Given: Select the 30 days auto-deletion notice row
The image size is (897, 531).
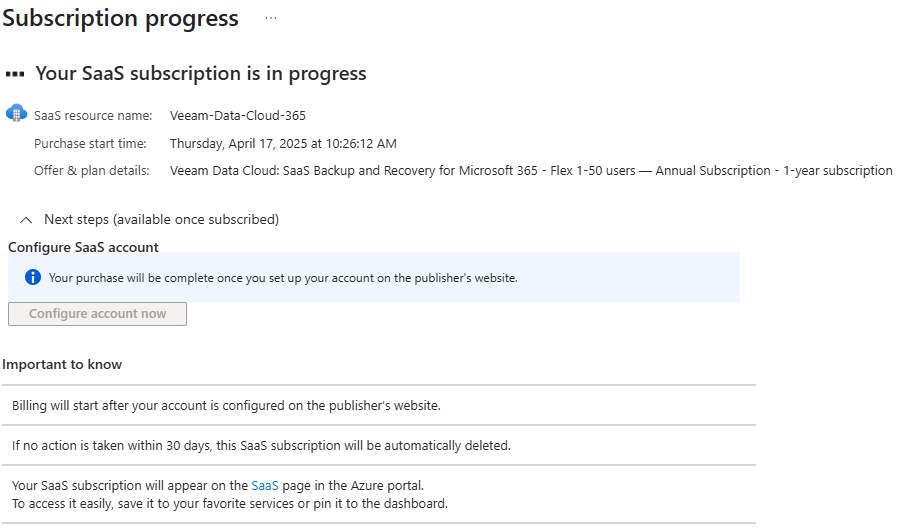Looking at the screenshot, I should tap(261, 445).
